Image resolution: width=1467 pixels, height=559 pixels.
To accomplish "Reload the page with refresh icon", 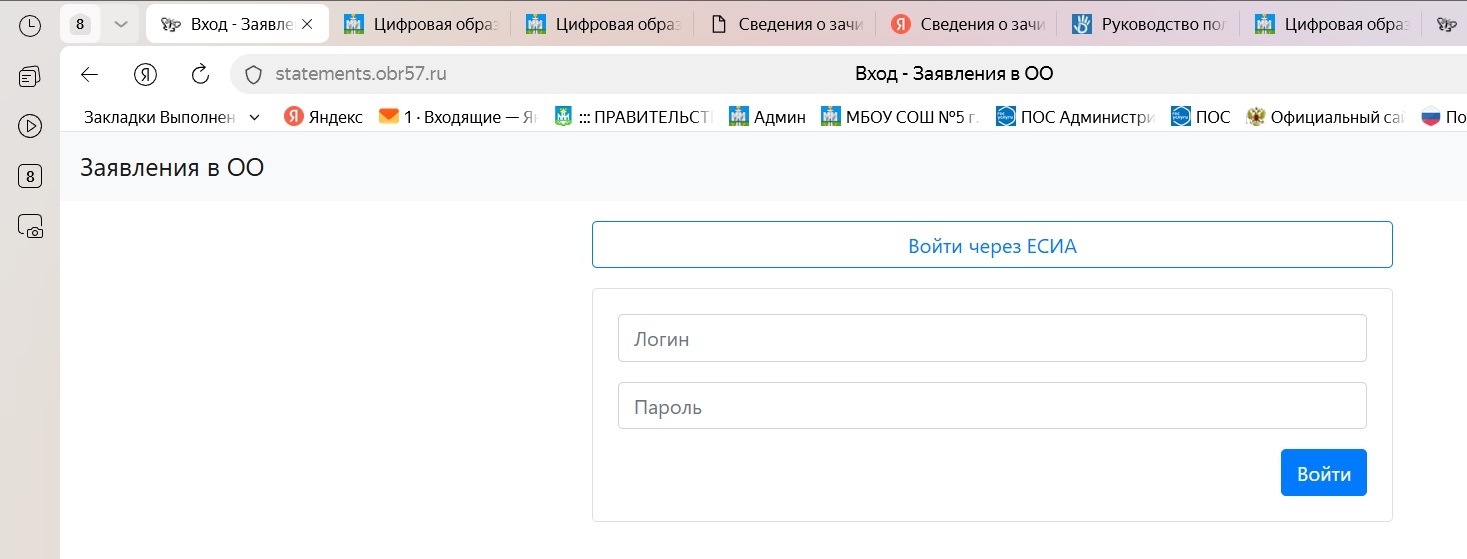I will tap(200, 74).
